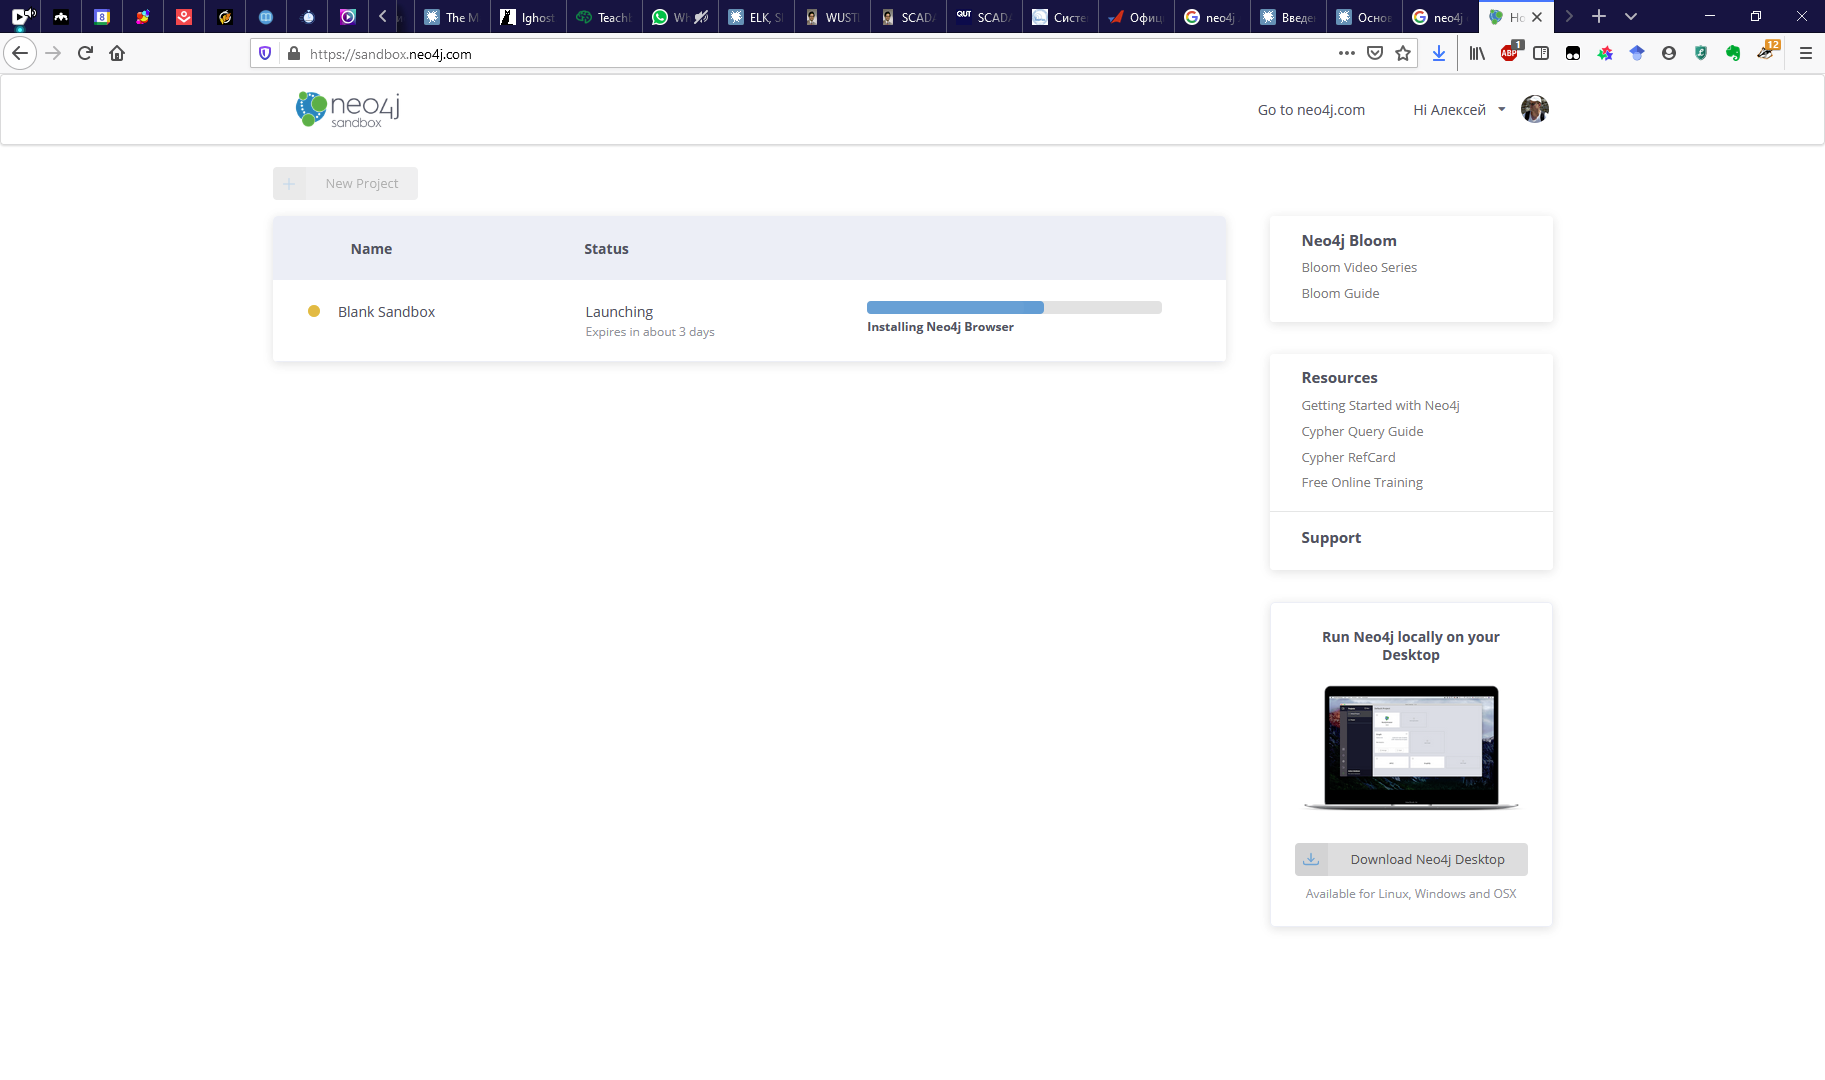This screenshot has height=1080, width=1825.
Task: Toggle the yellow status indicator for Blank Sandbox
Action: coord(313,311)
